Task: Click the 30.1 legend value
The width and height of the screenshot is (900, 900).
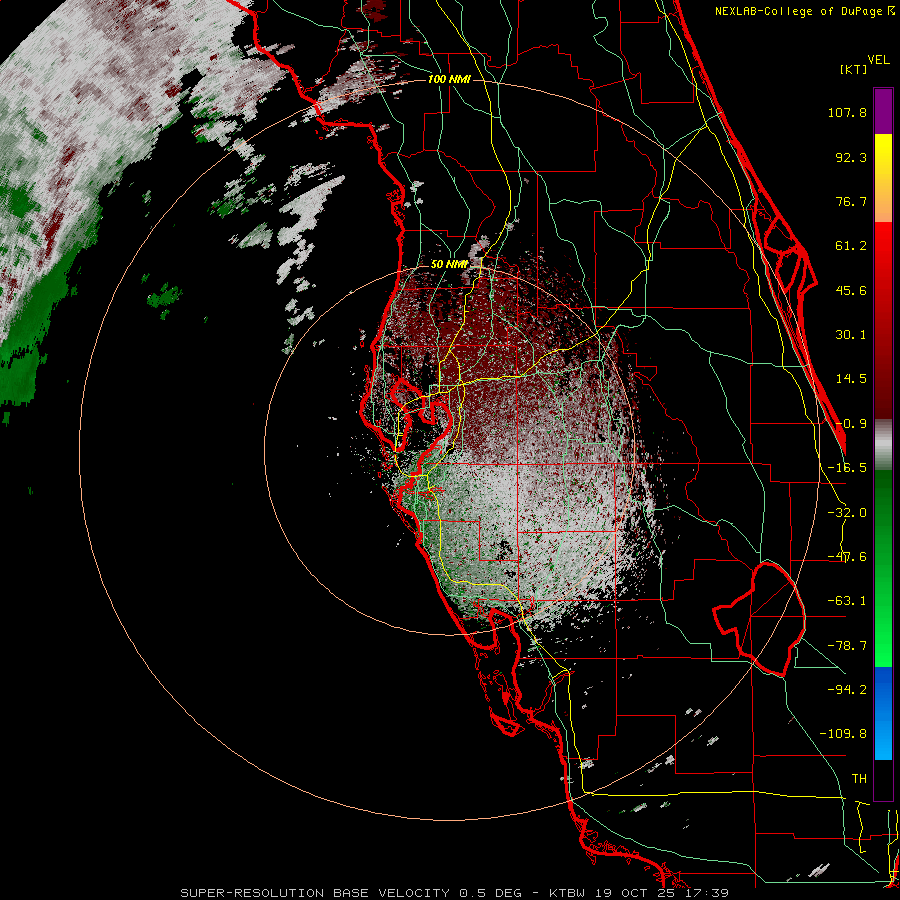Action: tap(851, 335)
